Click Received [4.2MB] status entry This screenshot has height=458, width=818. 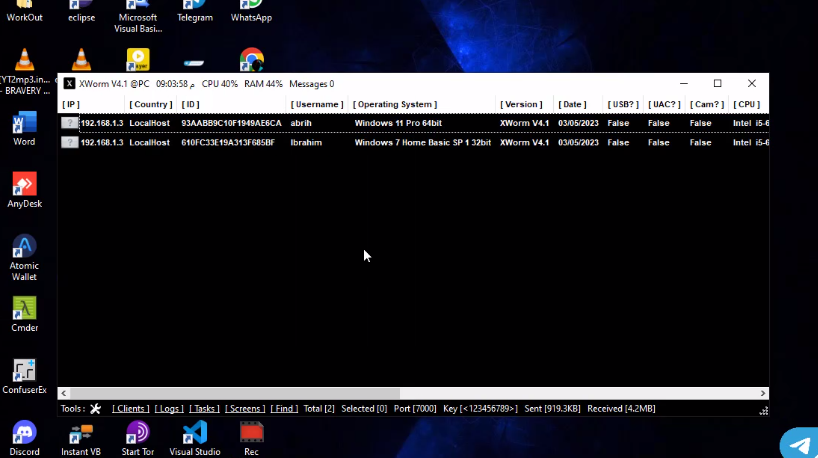pos(621,409)
